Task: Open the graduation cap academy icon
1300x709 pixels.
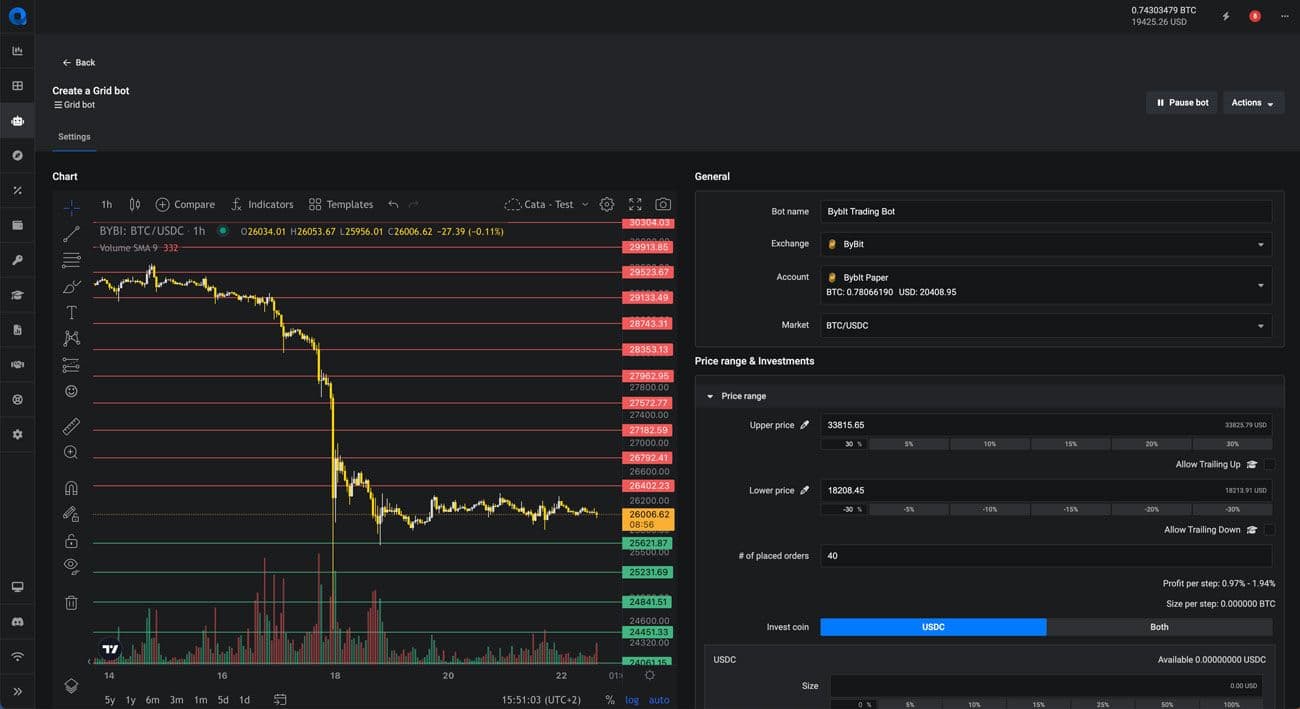Action: [17, 295]
